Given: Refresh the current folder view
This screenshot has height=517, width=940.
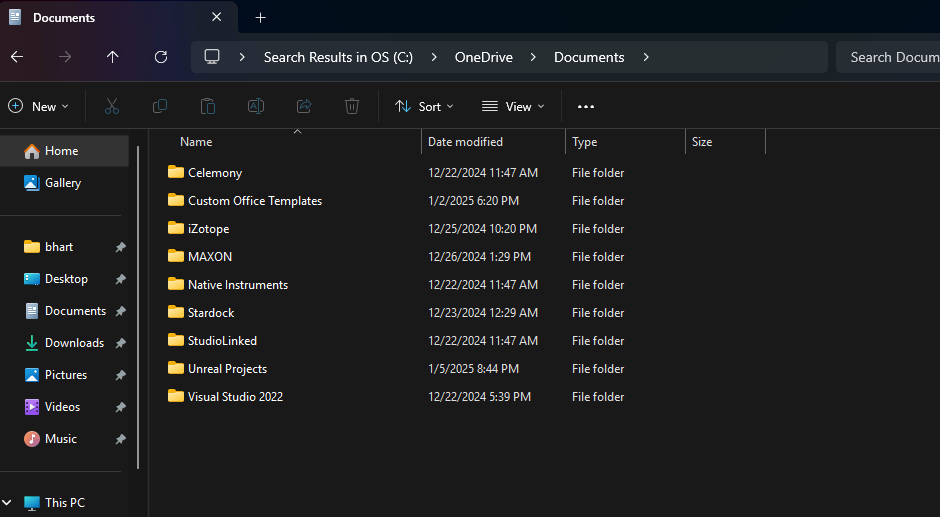Looking at the screenshot, I should pos(161,57).
